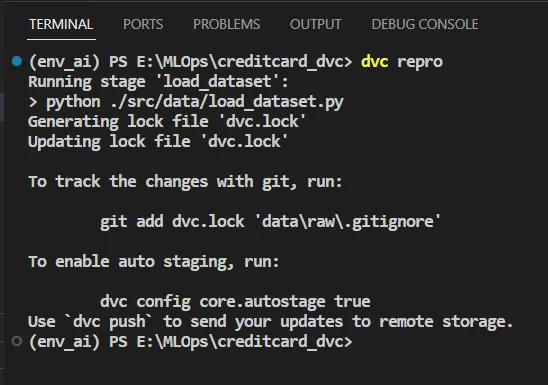Click the hollow circle prompt indicator
Image resolution: width=548 pixels, height=385 pixels.
click(17, 341)
